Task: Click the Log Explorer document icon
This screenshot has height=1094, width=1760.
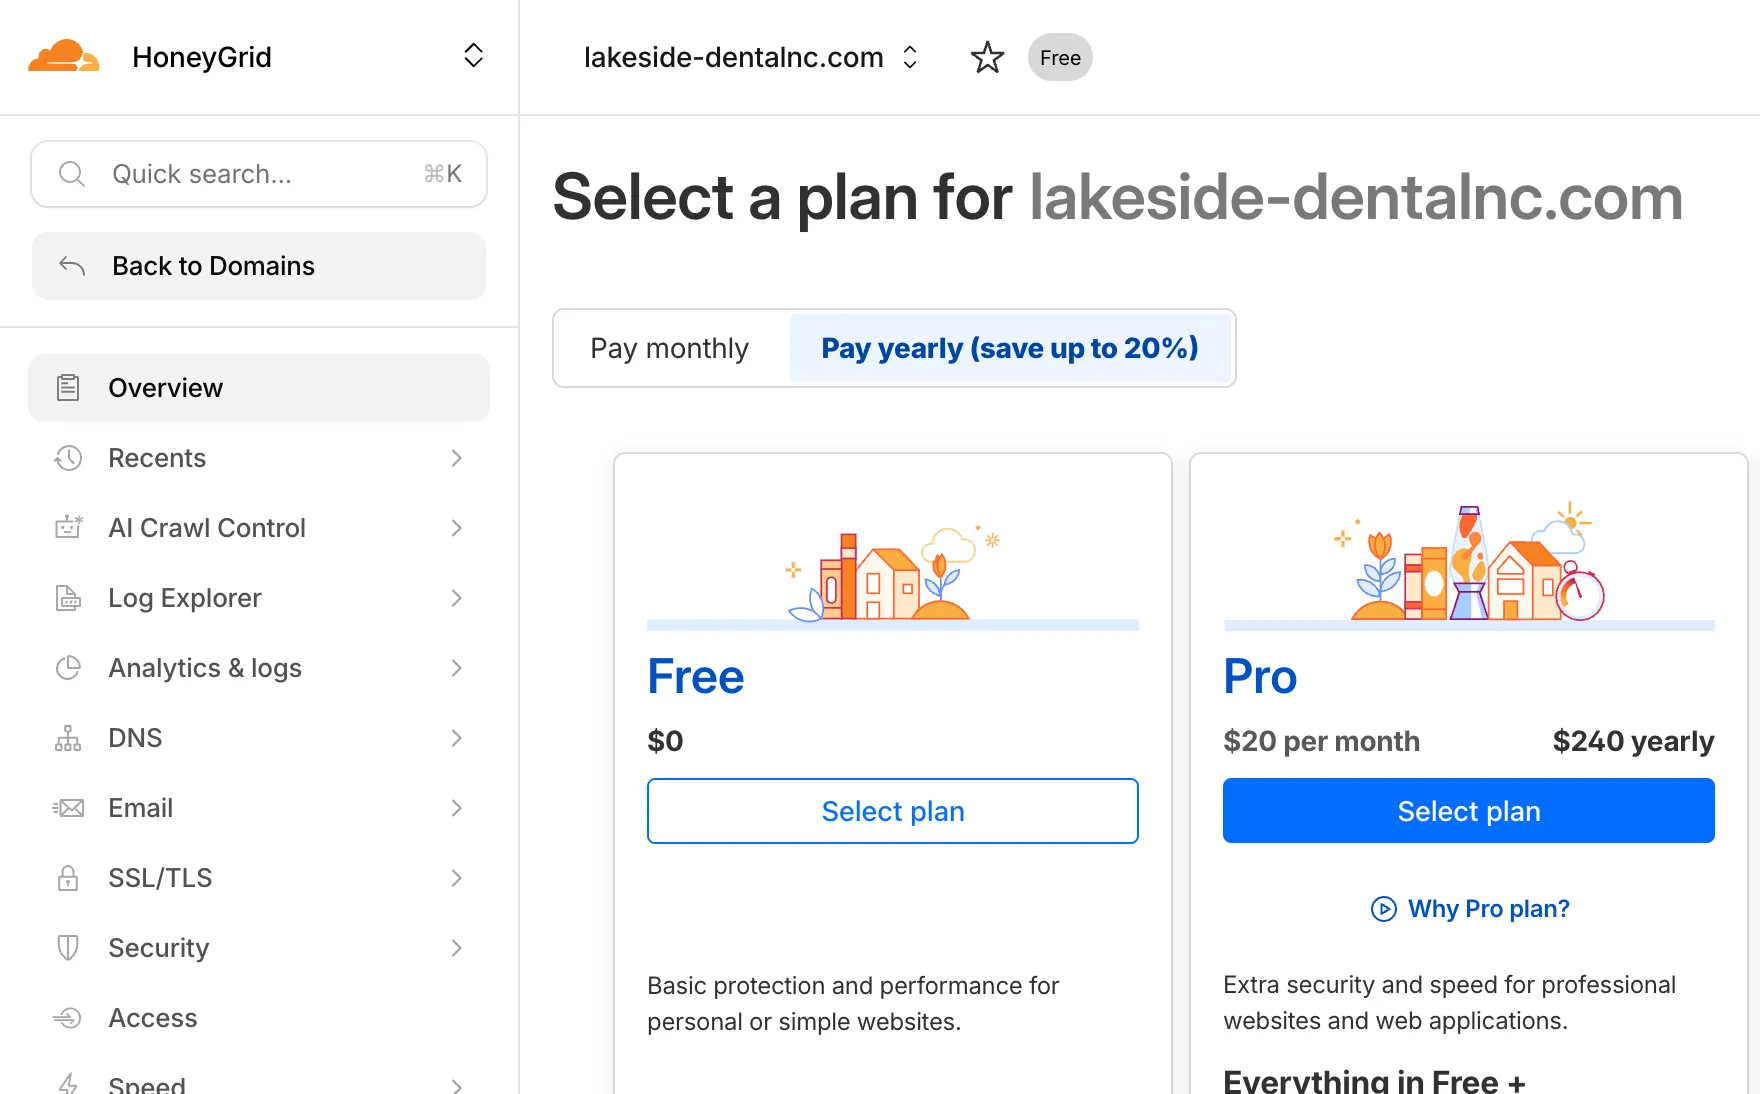Action: click(67, 598)
